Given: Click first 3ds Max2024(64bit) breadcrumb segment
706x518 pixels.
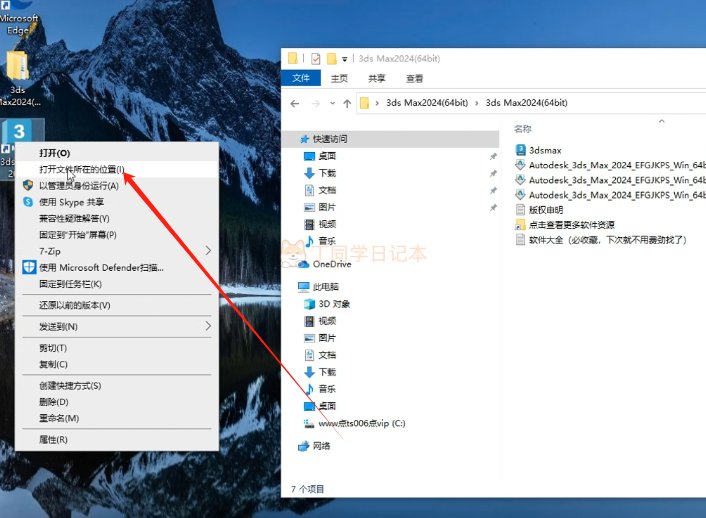Looking at the screenshot, I should [x=427, y=103].
